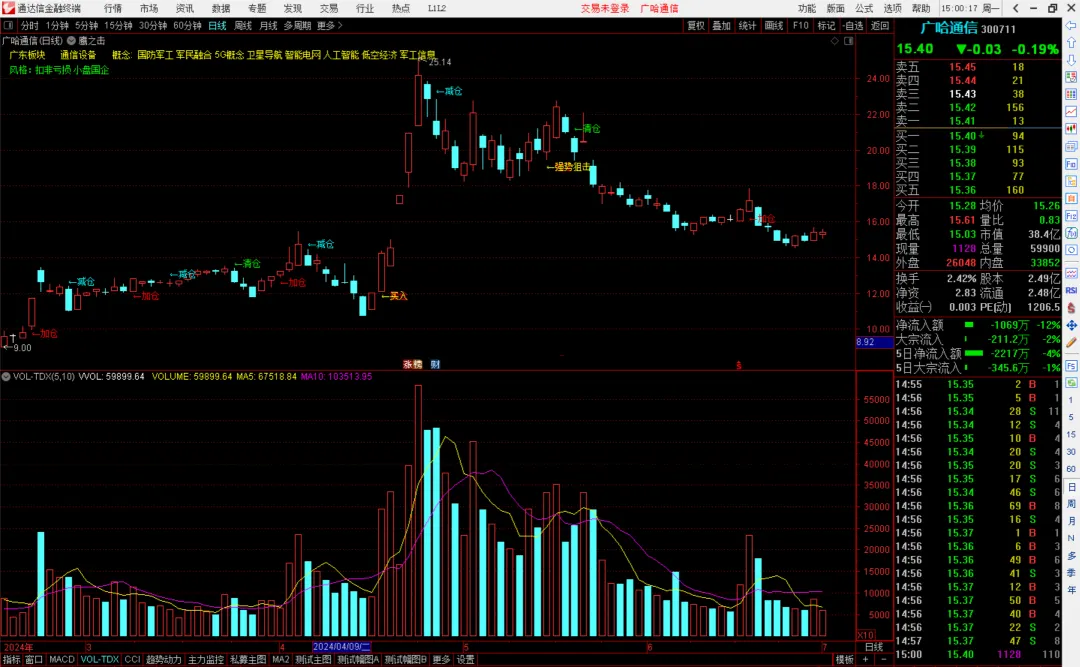Open the 交易 menu
This screenshot has width=1080, height=667.
(329, 8)
